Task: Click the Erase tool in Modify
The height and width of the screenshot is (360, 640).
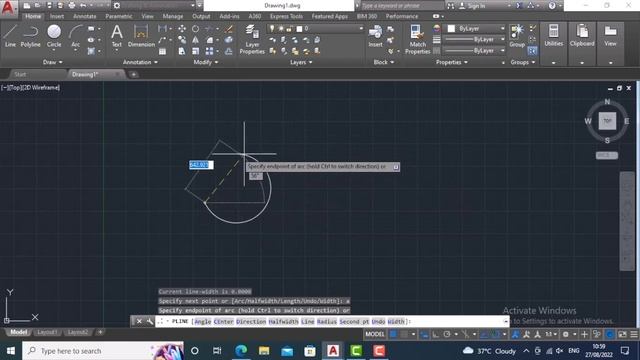Action: [x=229, y=29]
